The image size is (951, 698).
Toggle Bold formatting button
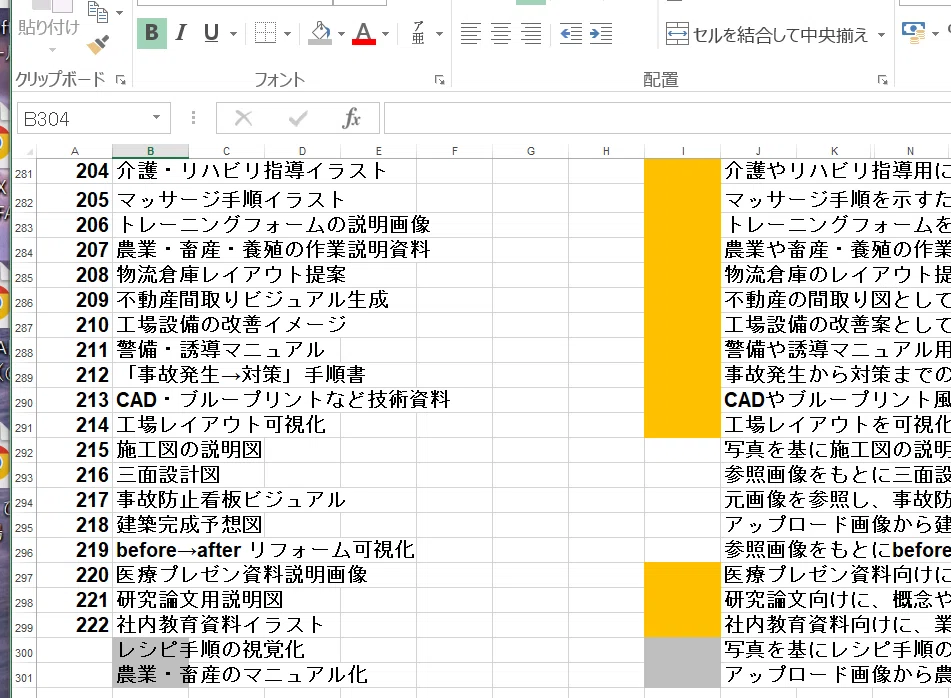point(152,33)
